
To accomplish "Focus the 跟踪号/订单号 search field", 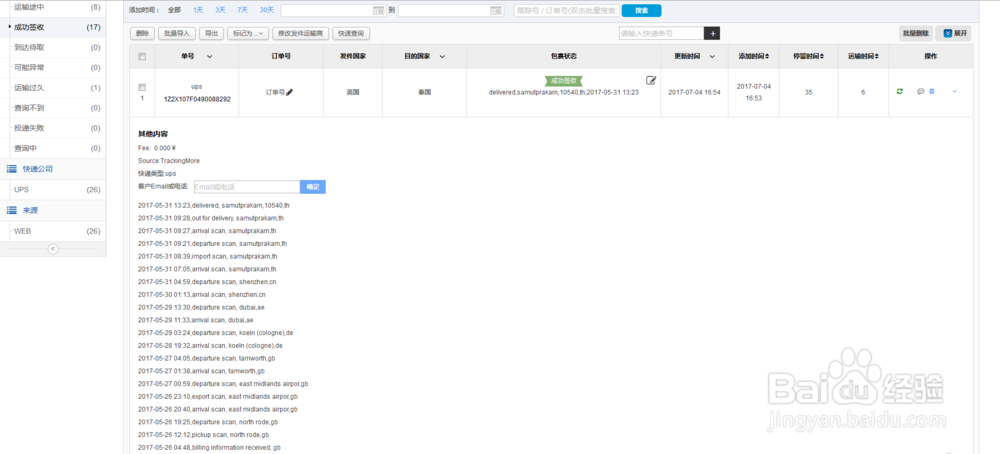I will [x=565, y=10].
